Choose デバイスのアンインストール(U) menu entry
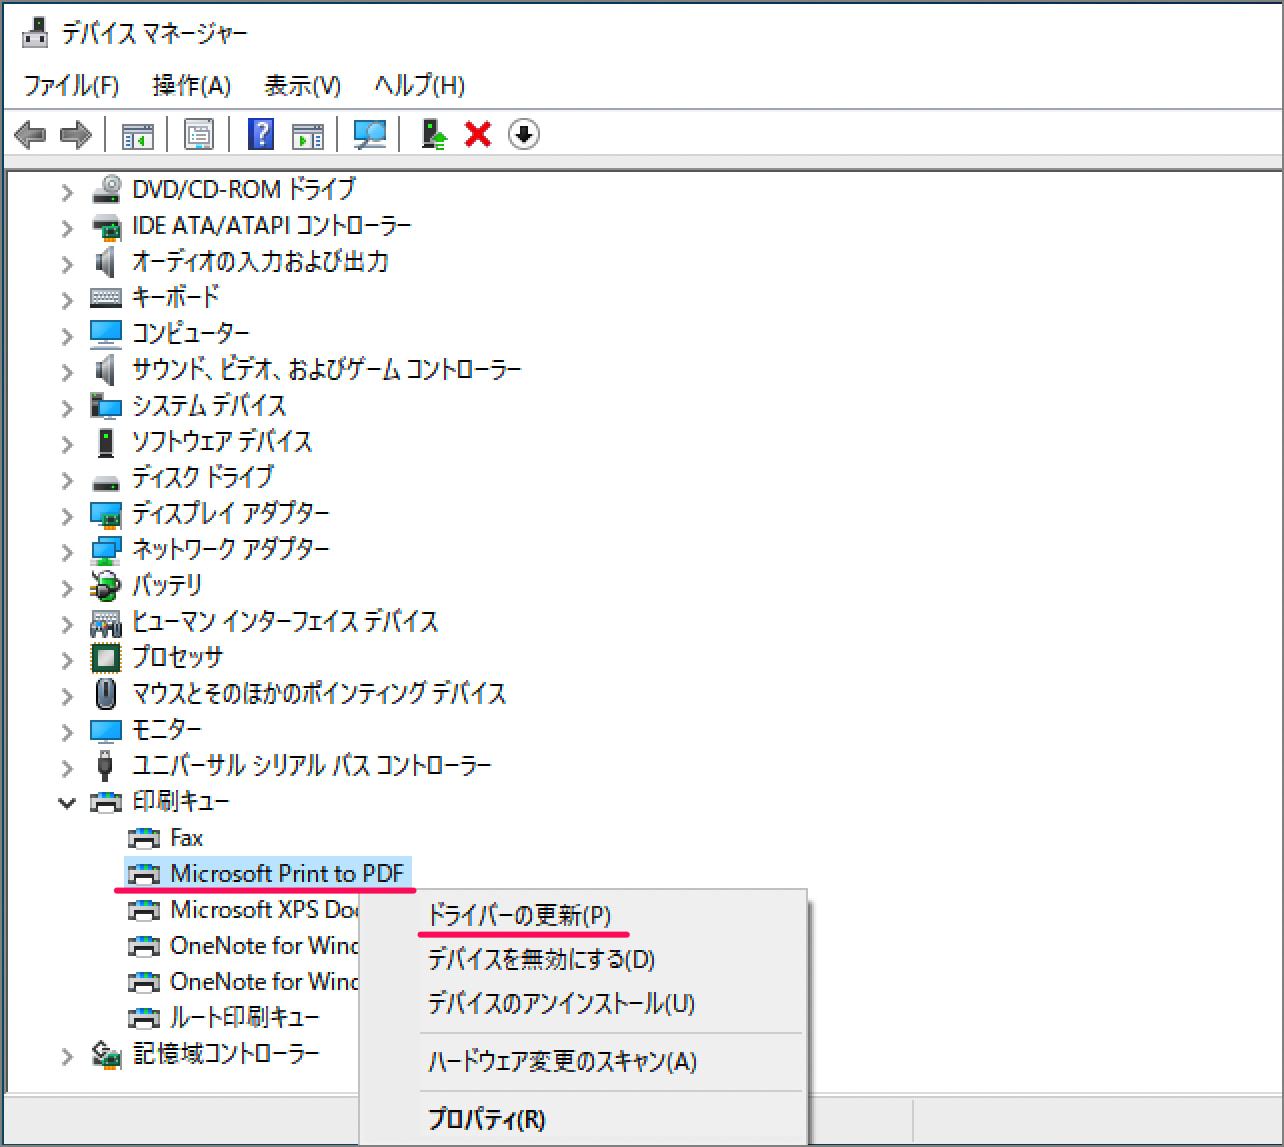Viewport: 1284px width, 1147px height. tap(561, 1003)
